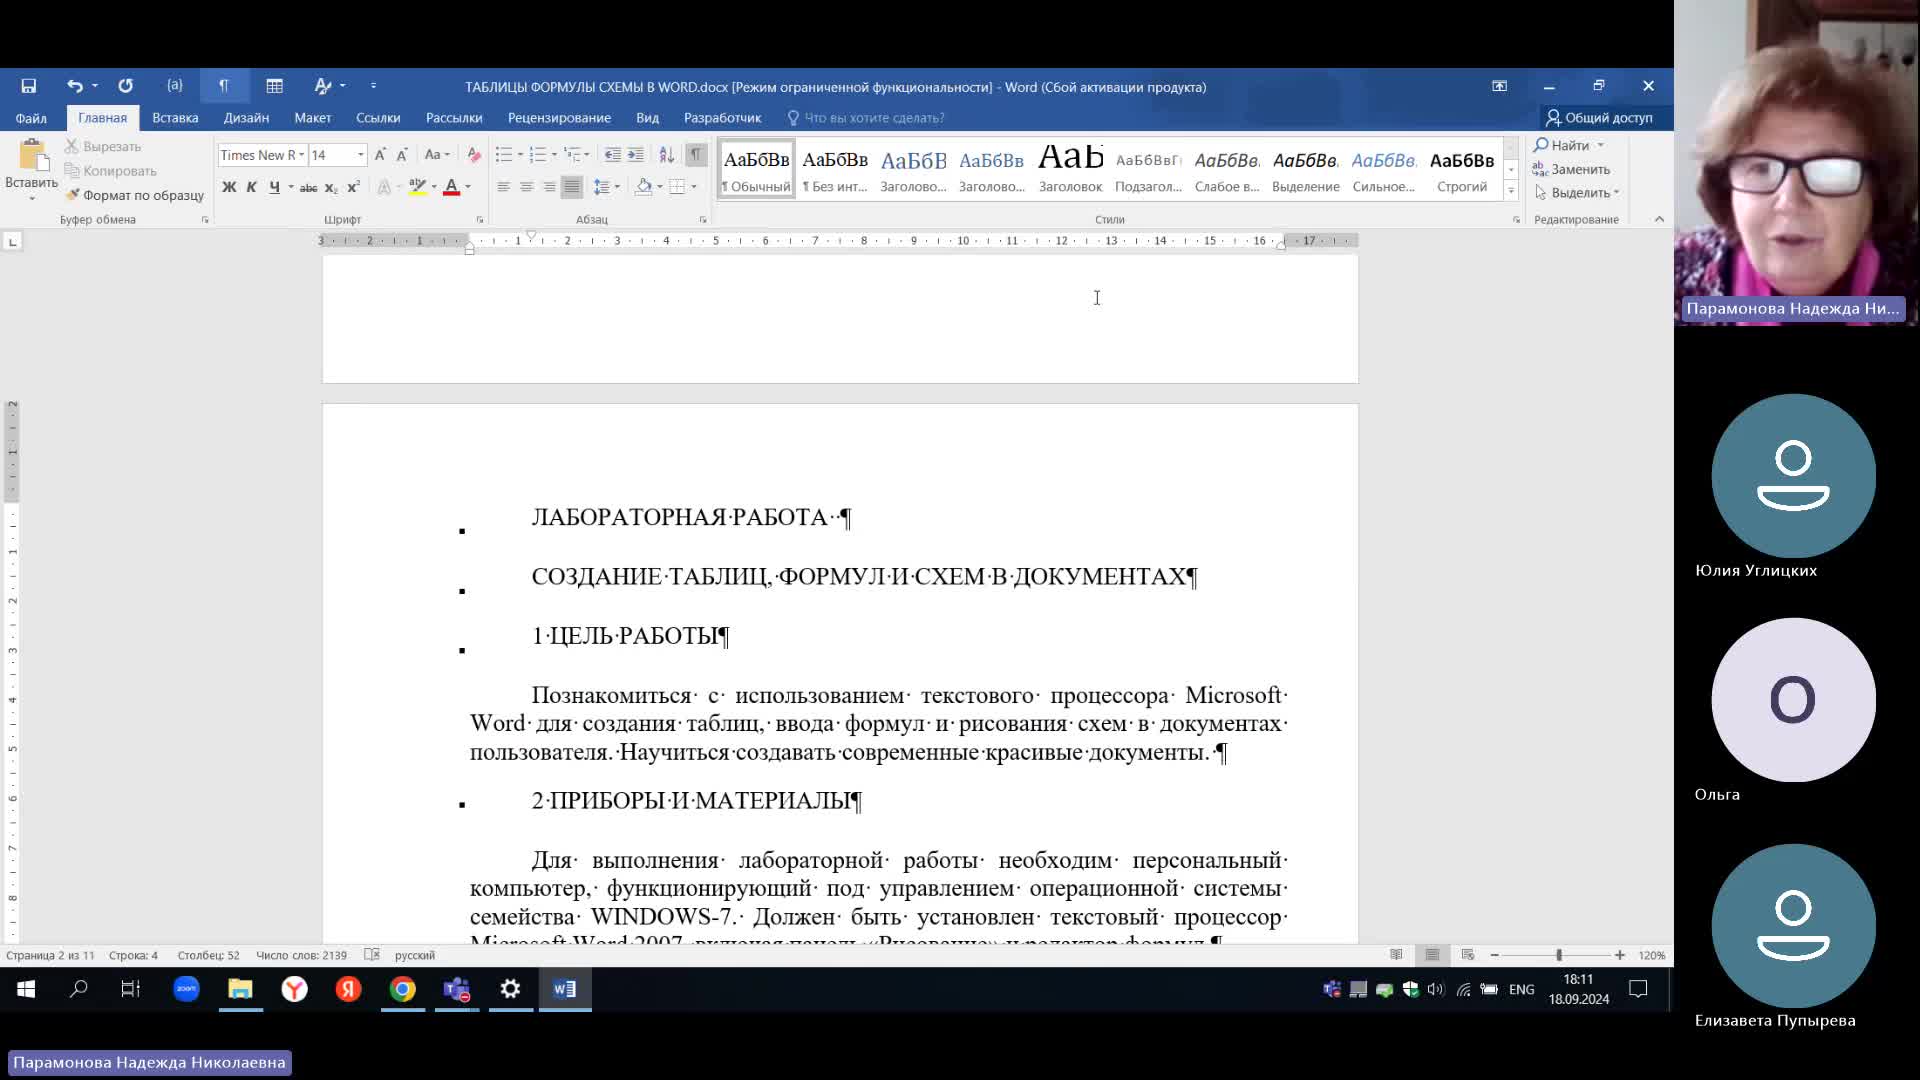Save the document using the floppy icon

point(29,86)
